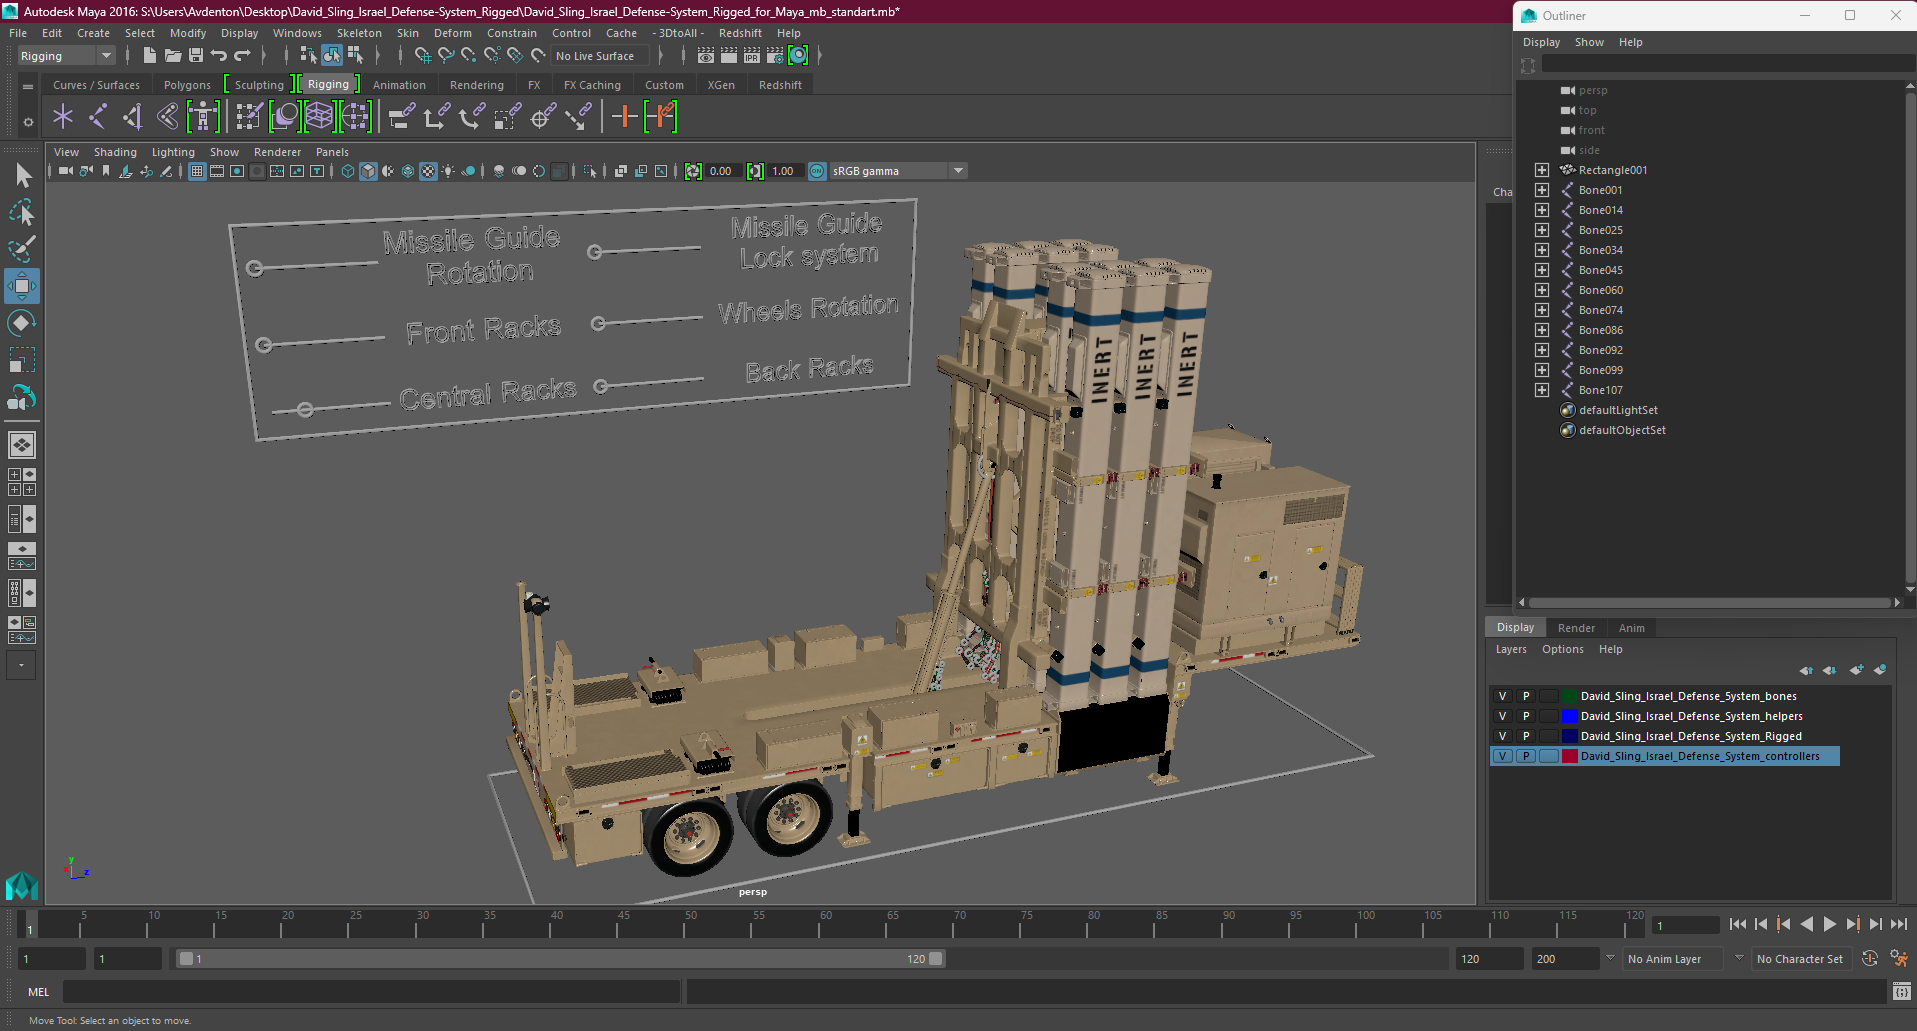Open the Rigging menu set dropdown
Viewport: 1917px width, 1031px height.
point(66,56)
